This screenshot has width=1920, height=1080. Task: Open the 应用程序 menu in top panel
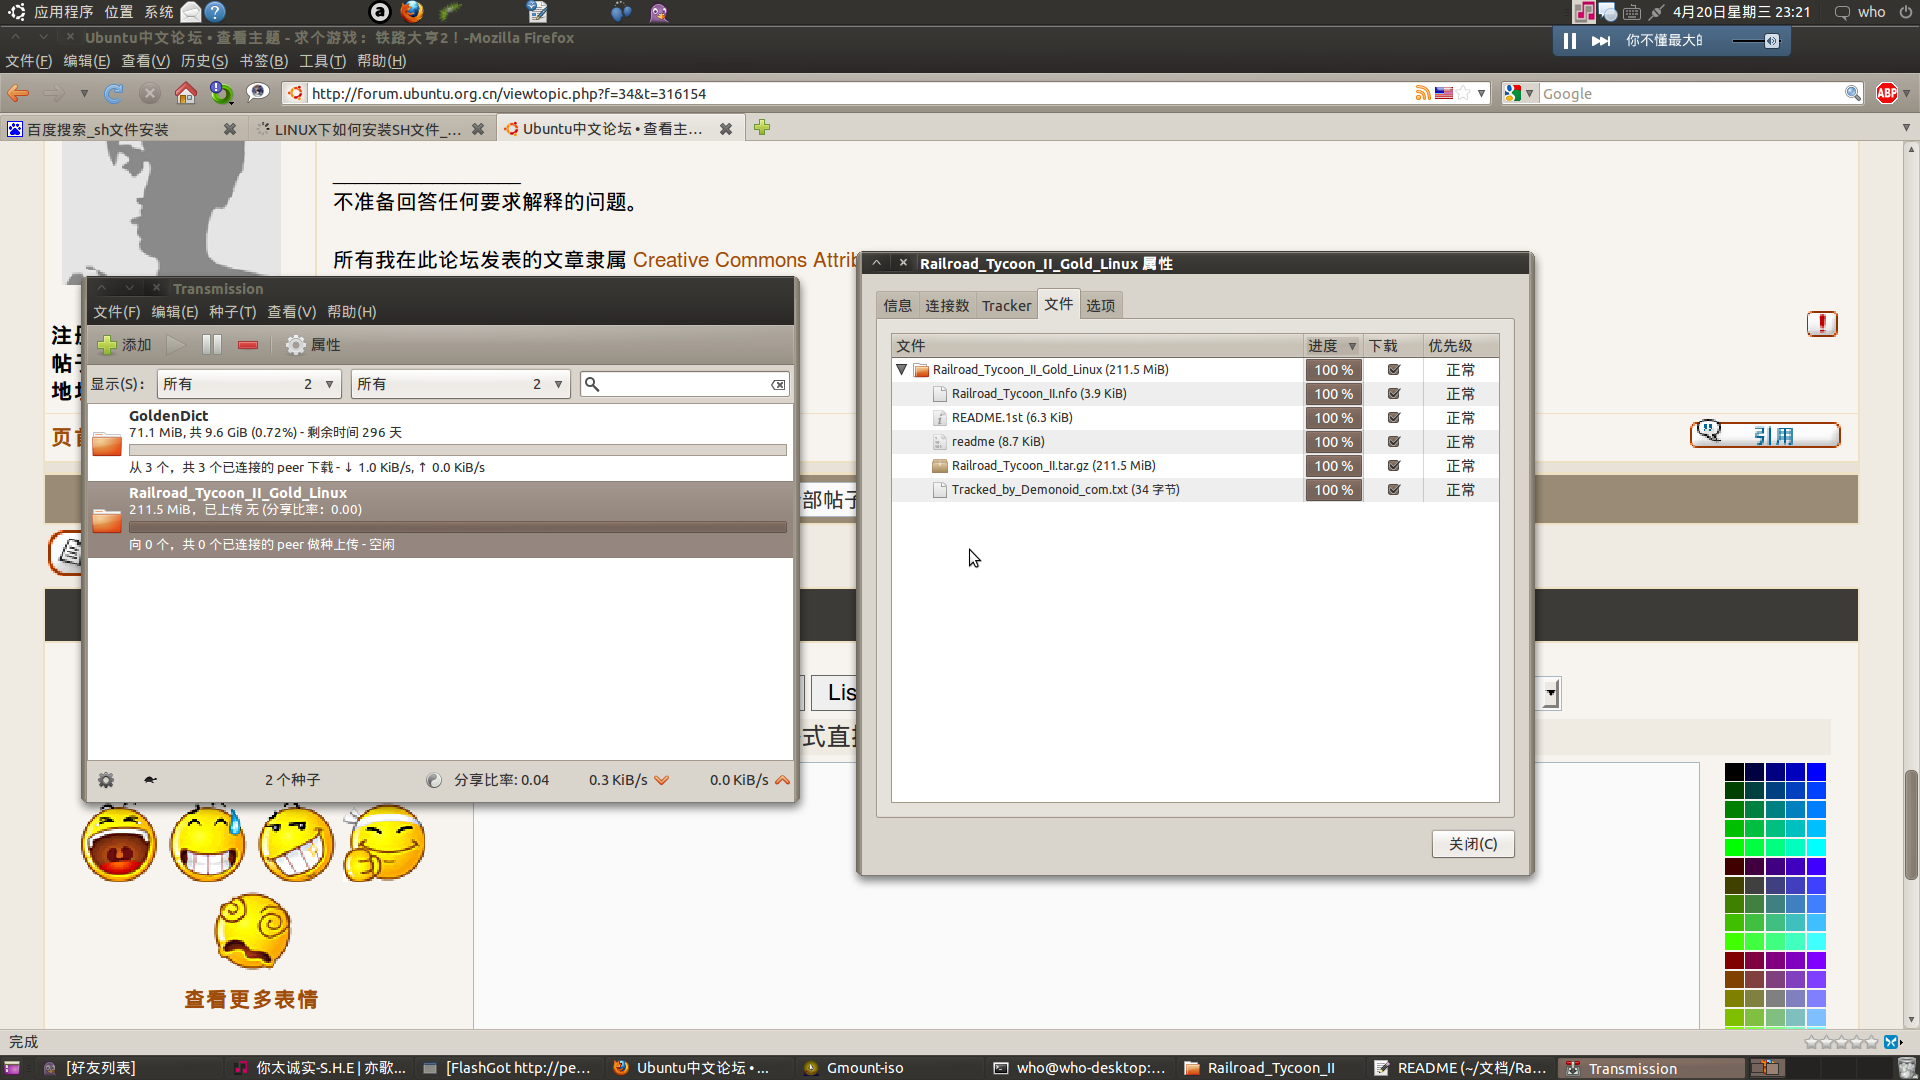click(x=63, y=12)
